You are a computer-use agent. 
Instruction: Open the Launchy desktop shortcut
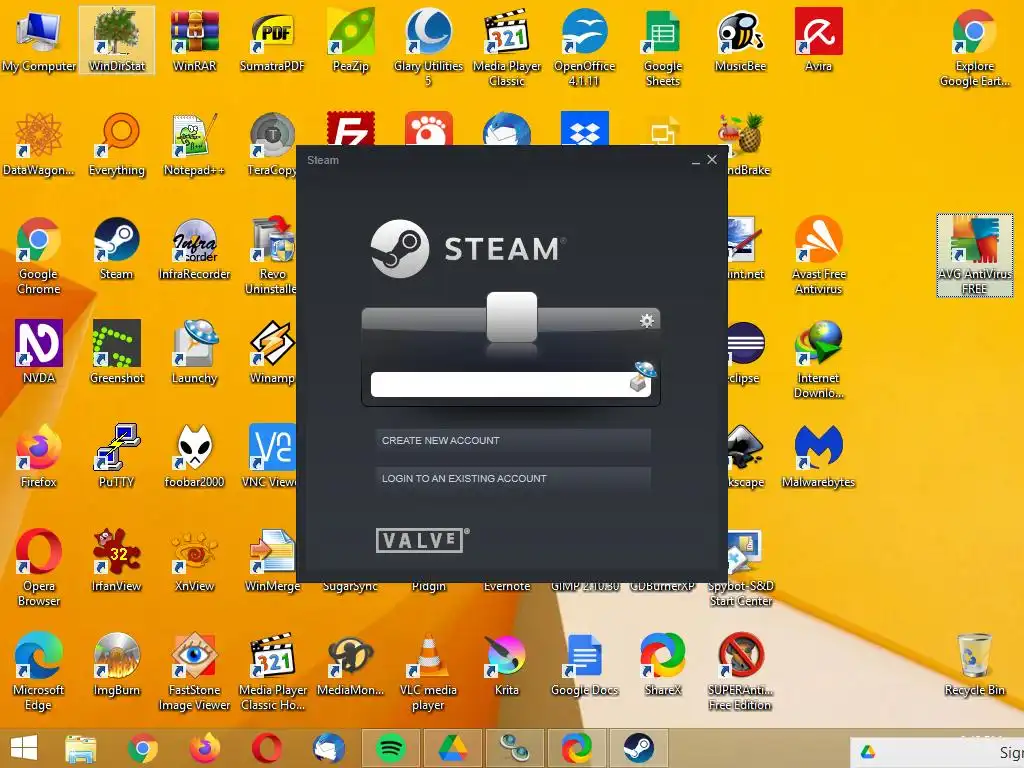pyautogui.click(x=195, y=353)
